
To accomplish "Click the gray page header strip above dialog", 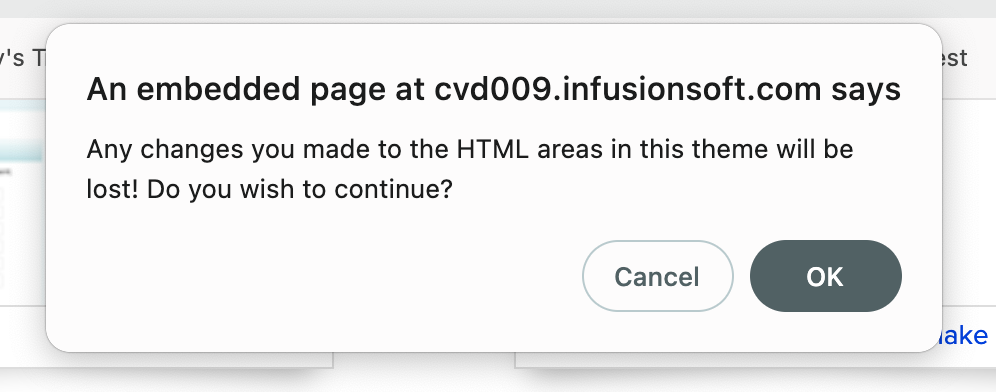I will [498, 9].
